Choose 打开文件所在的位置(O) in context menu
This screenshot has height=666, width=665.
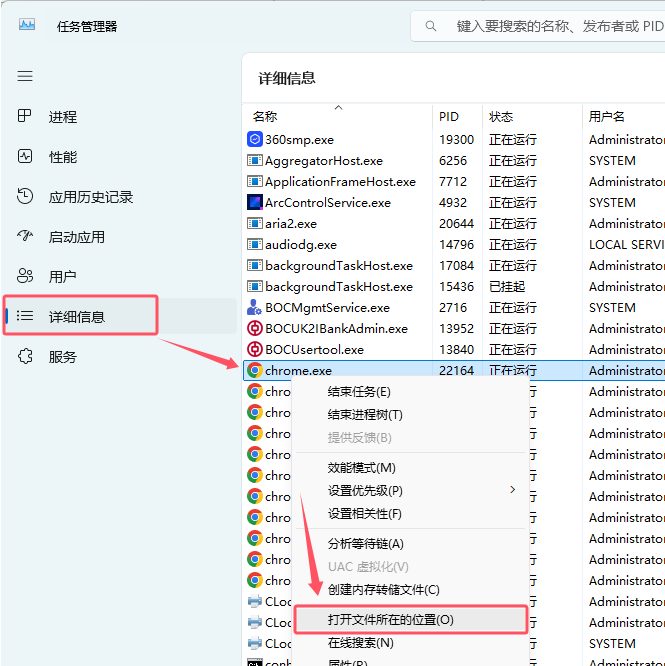[390, 620]
